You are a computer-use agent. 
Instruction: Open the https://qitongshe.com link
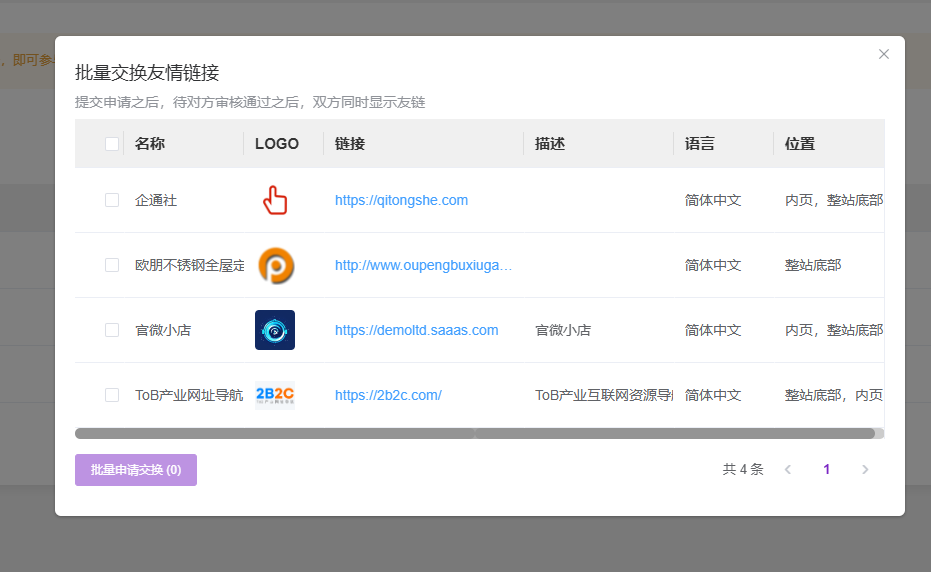401,200
